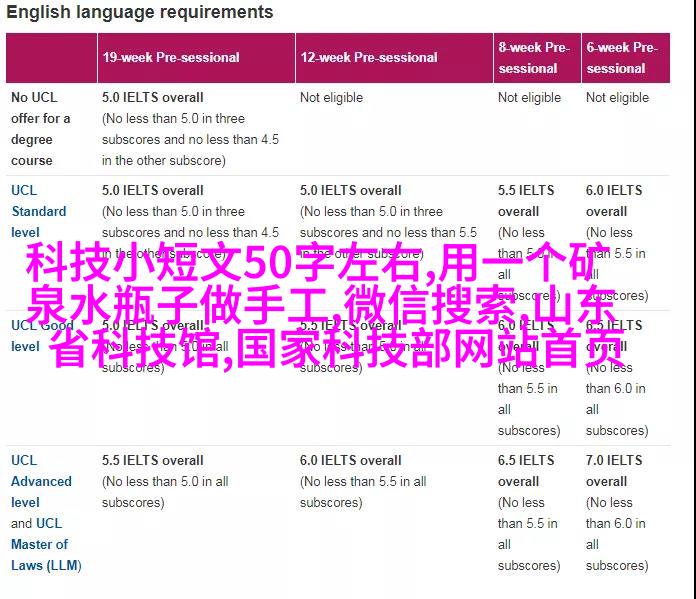Select the '12-week Pre-sessional' column header
The width and height of the screenshot is (696, 599).
pyautogui.click(x=394, y=58)
